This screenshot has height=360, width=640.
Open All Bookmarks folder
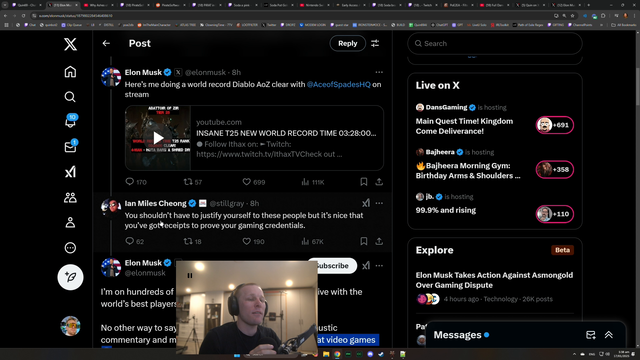tap(622, 25)
